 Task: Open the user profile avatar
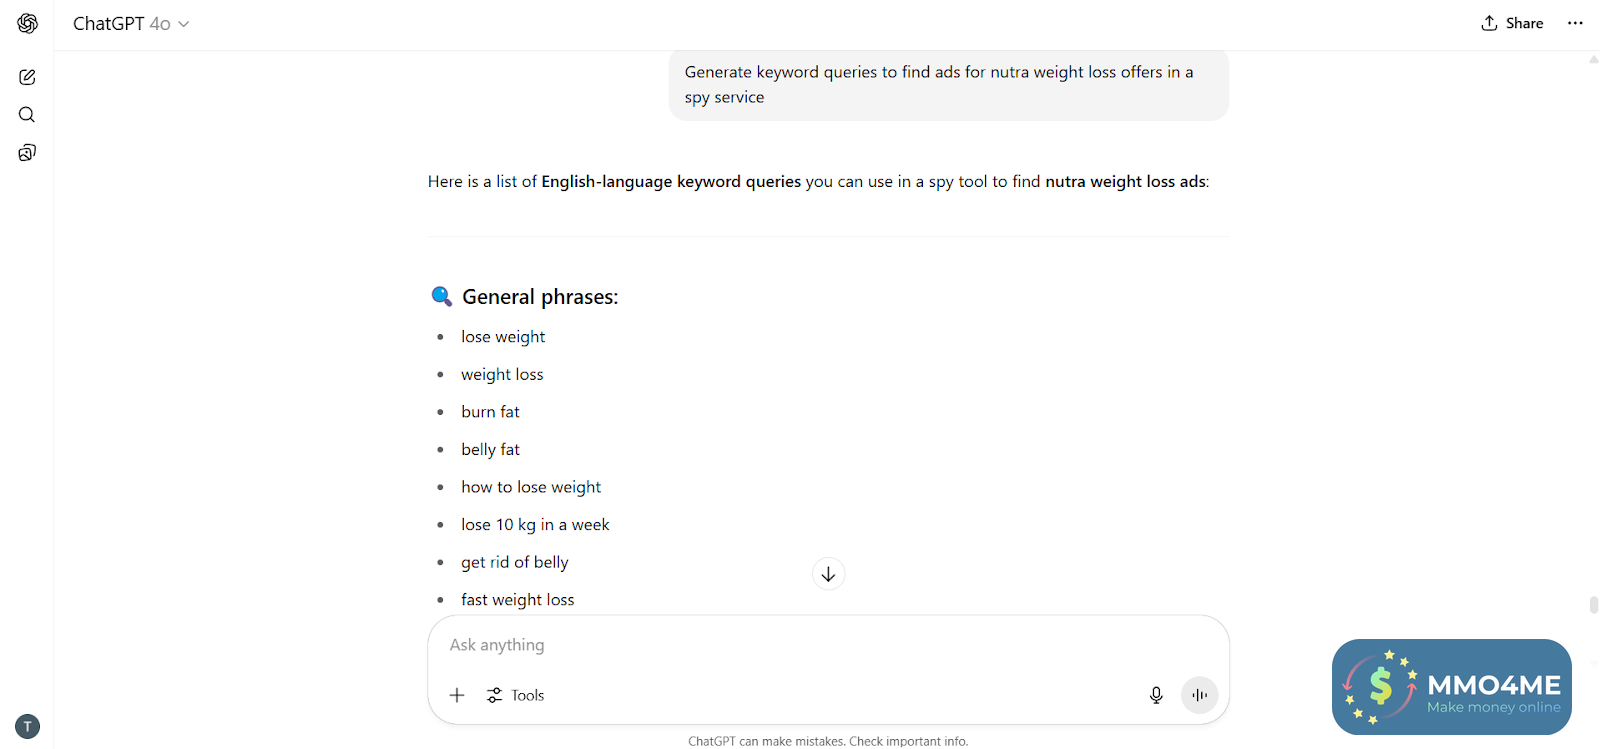28,726
